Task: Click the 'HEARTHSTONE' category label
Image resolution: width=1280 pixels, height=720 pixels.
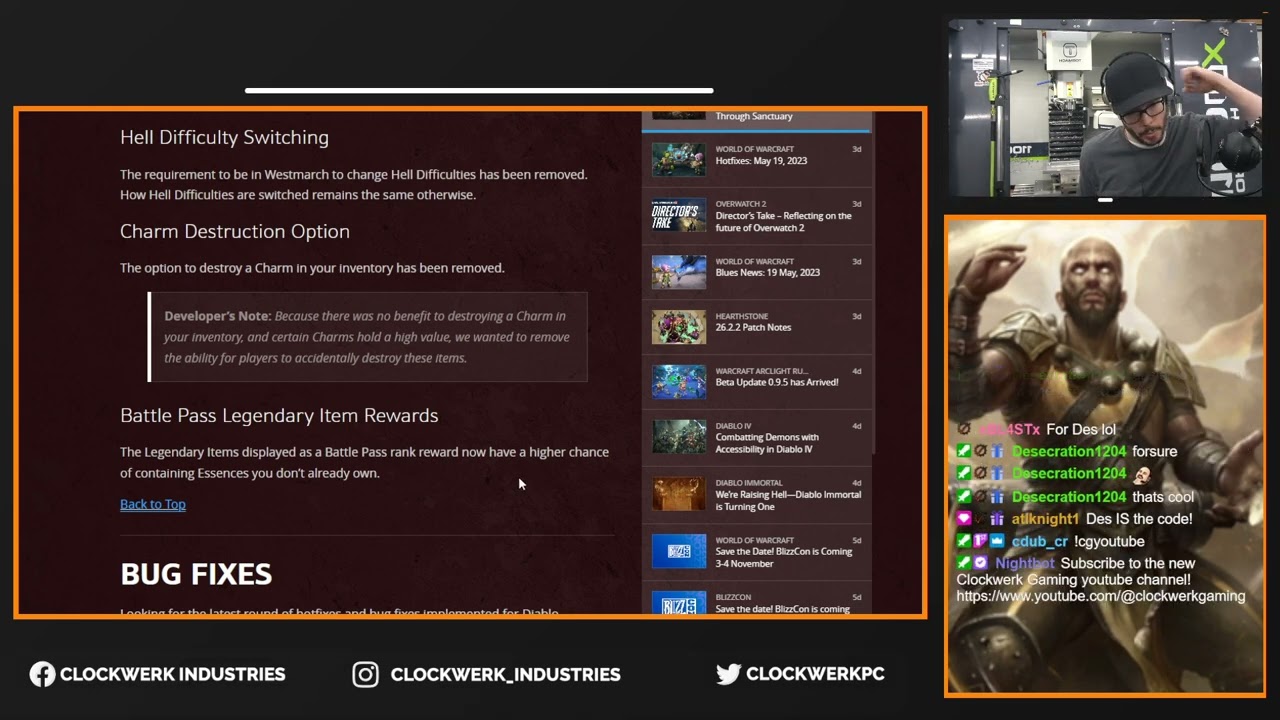Action: click(x=742, y=316)
